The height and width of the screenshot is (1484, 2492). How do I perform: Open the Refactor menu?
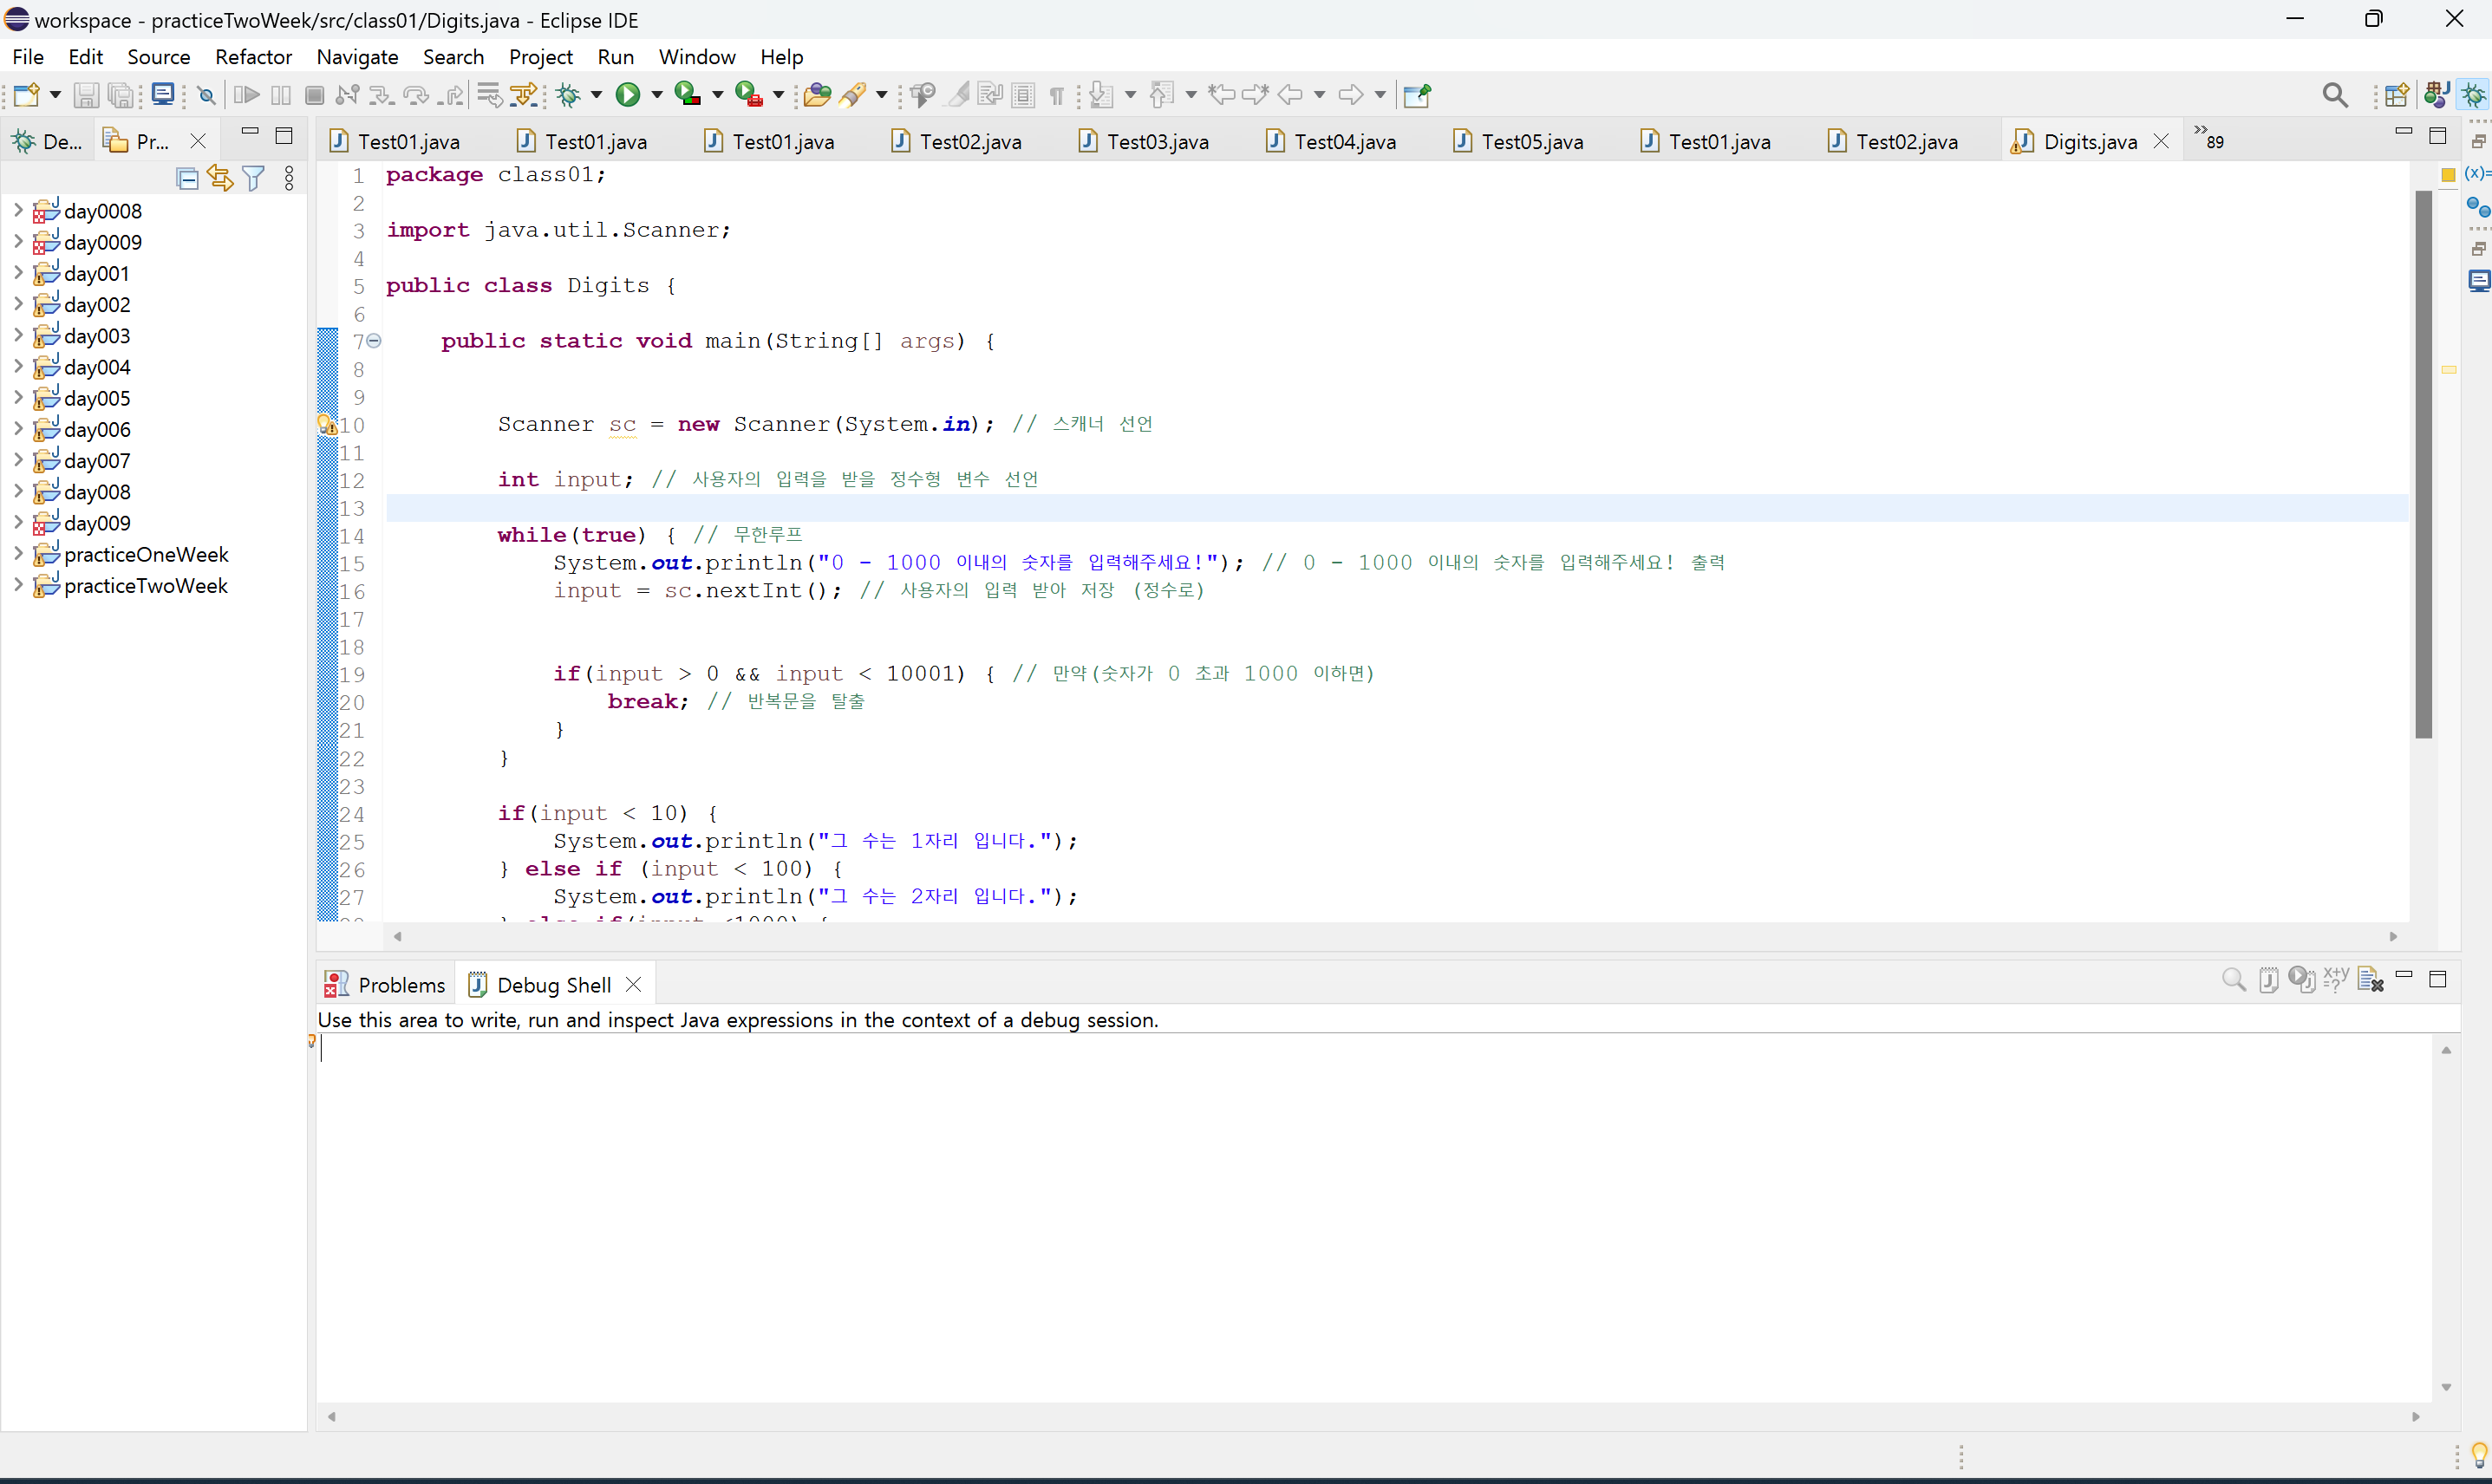tap(253, 57)
